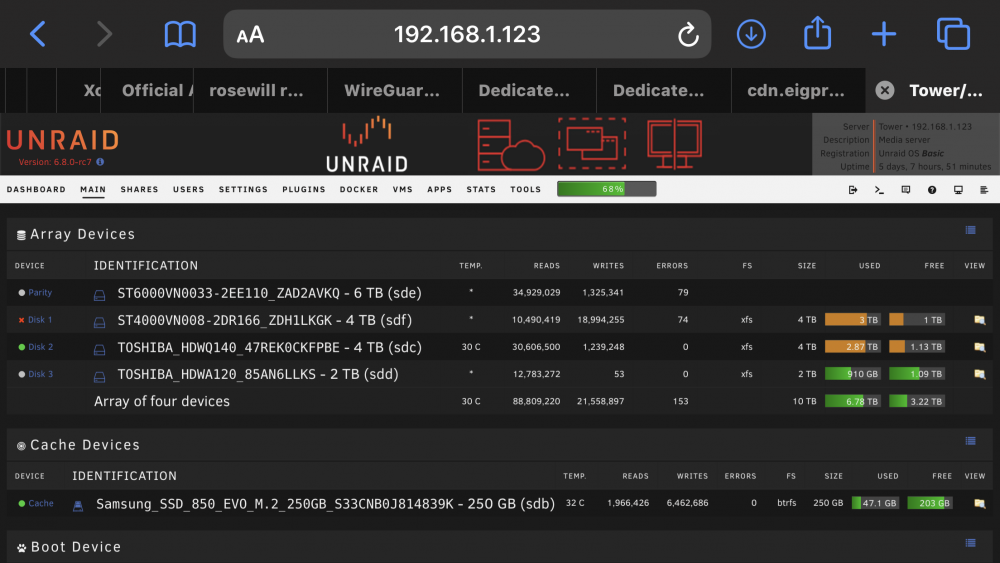Open the USERS menu
Screen dimensions: 1000x563
point(189,189)
